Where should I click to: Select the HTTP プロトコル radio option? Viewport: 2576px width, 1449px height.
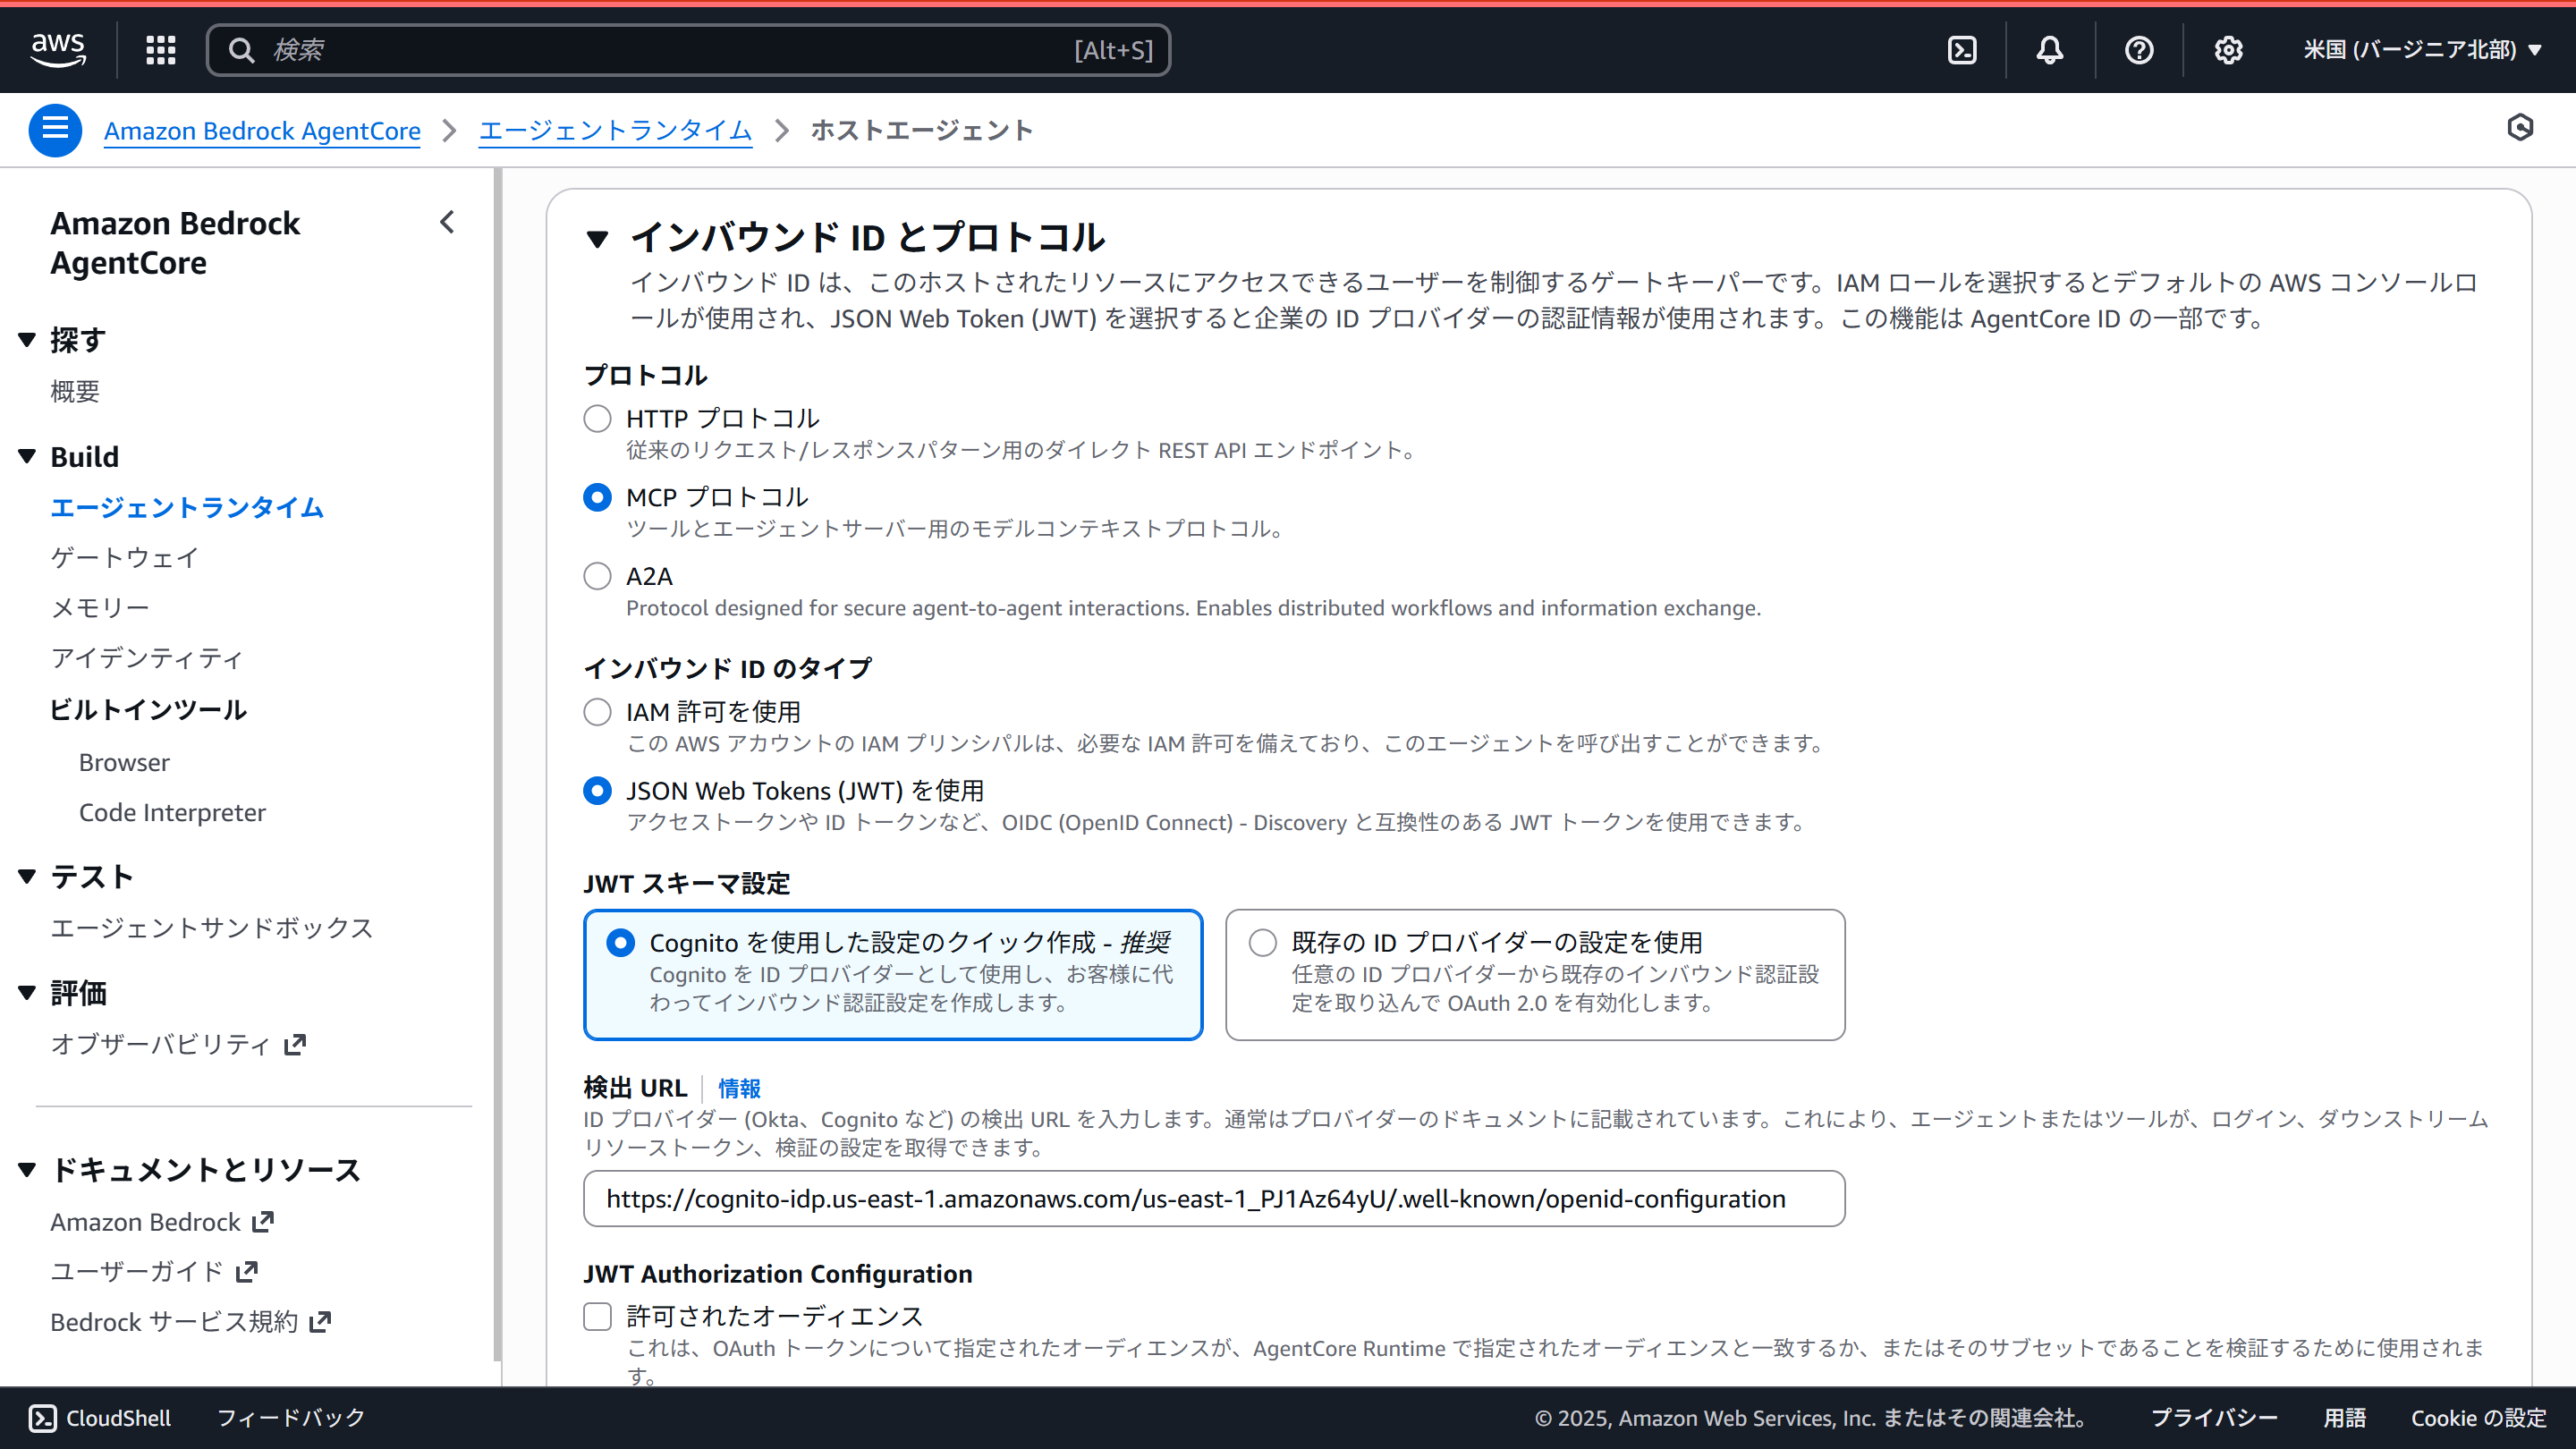[x=597, y=418]
